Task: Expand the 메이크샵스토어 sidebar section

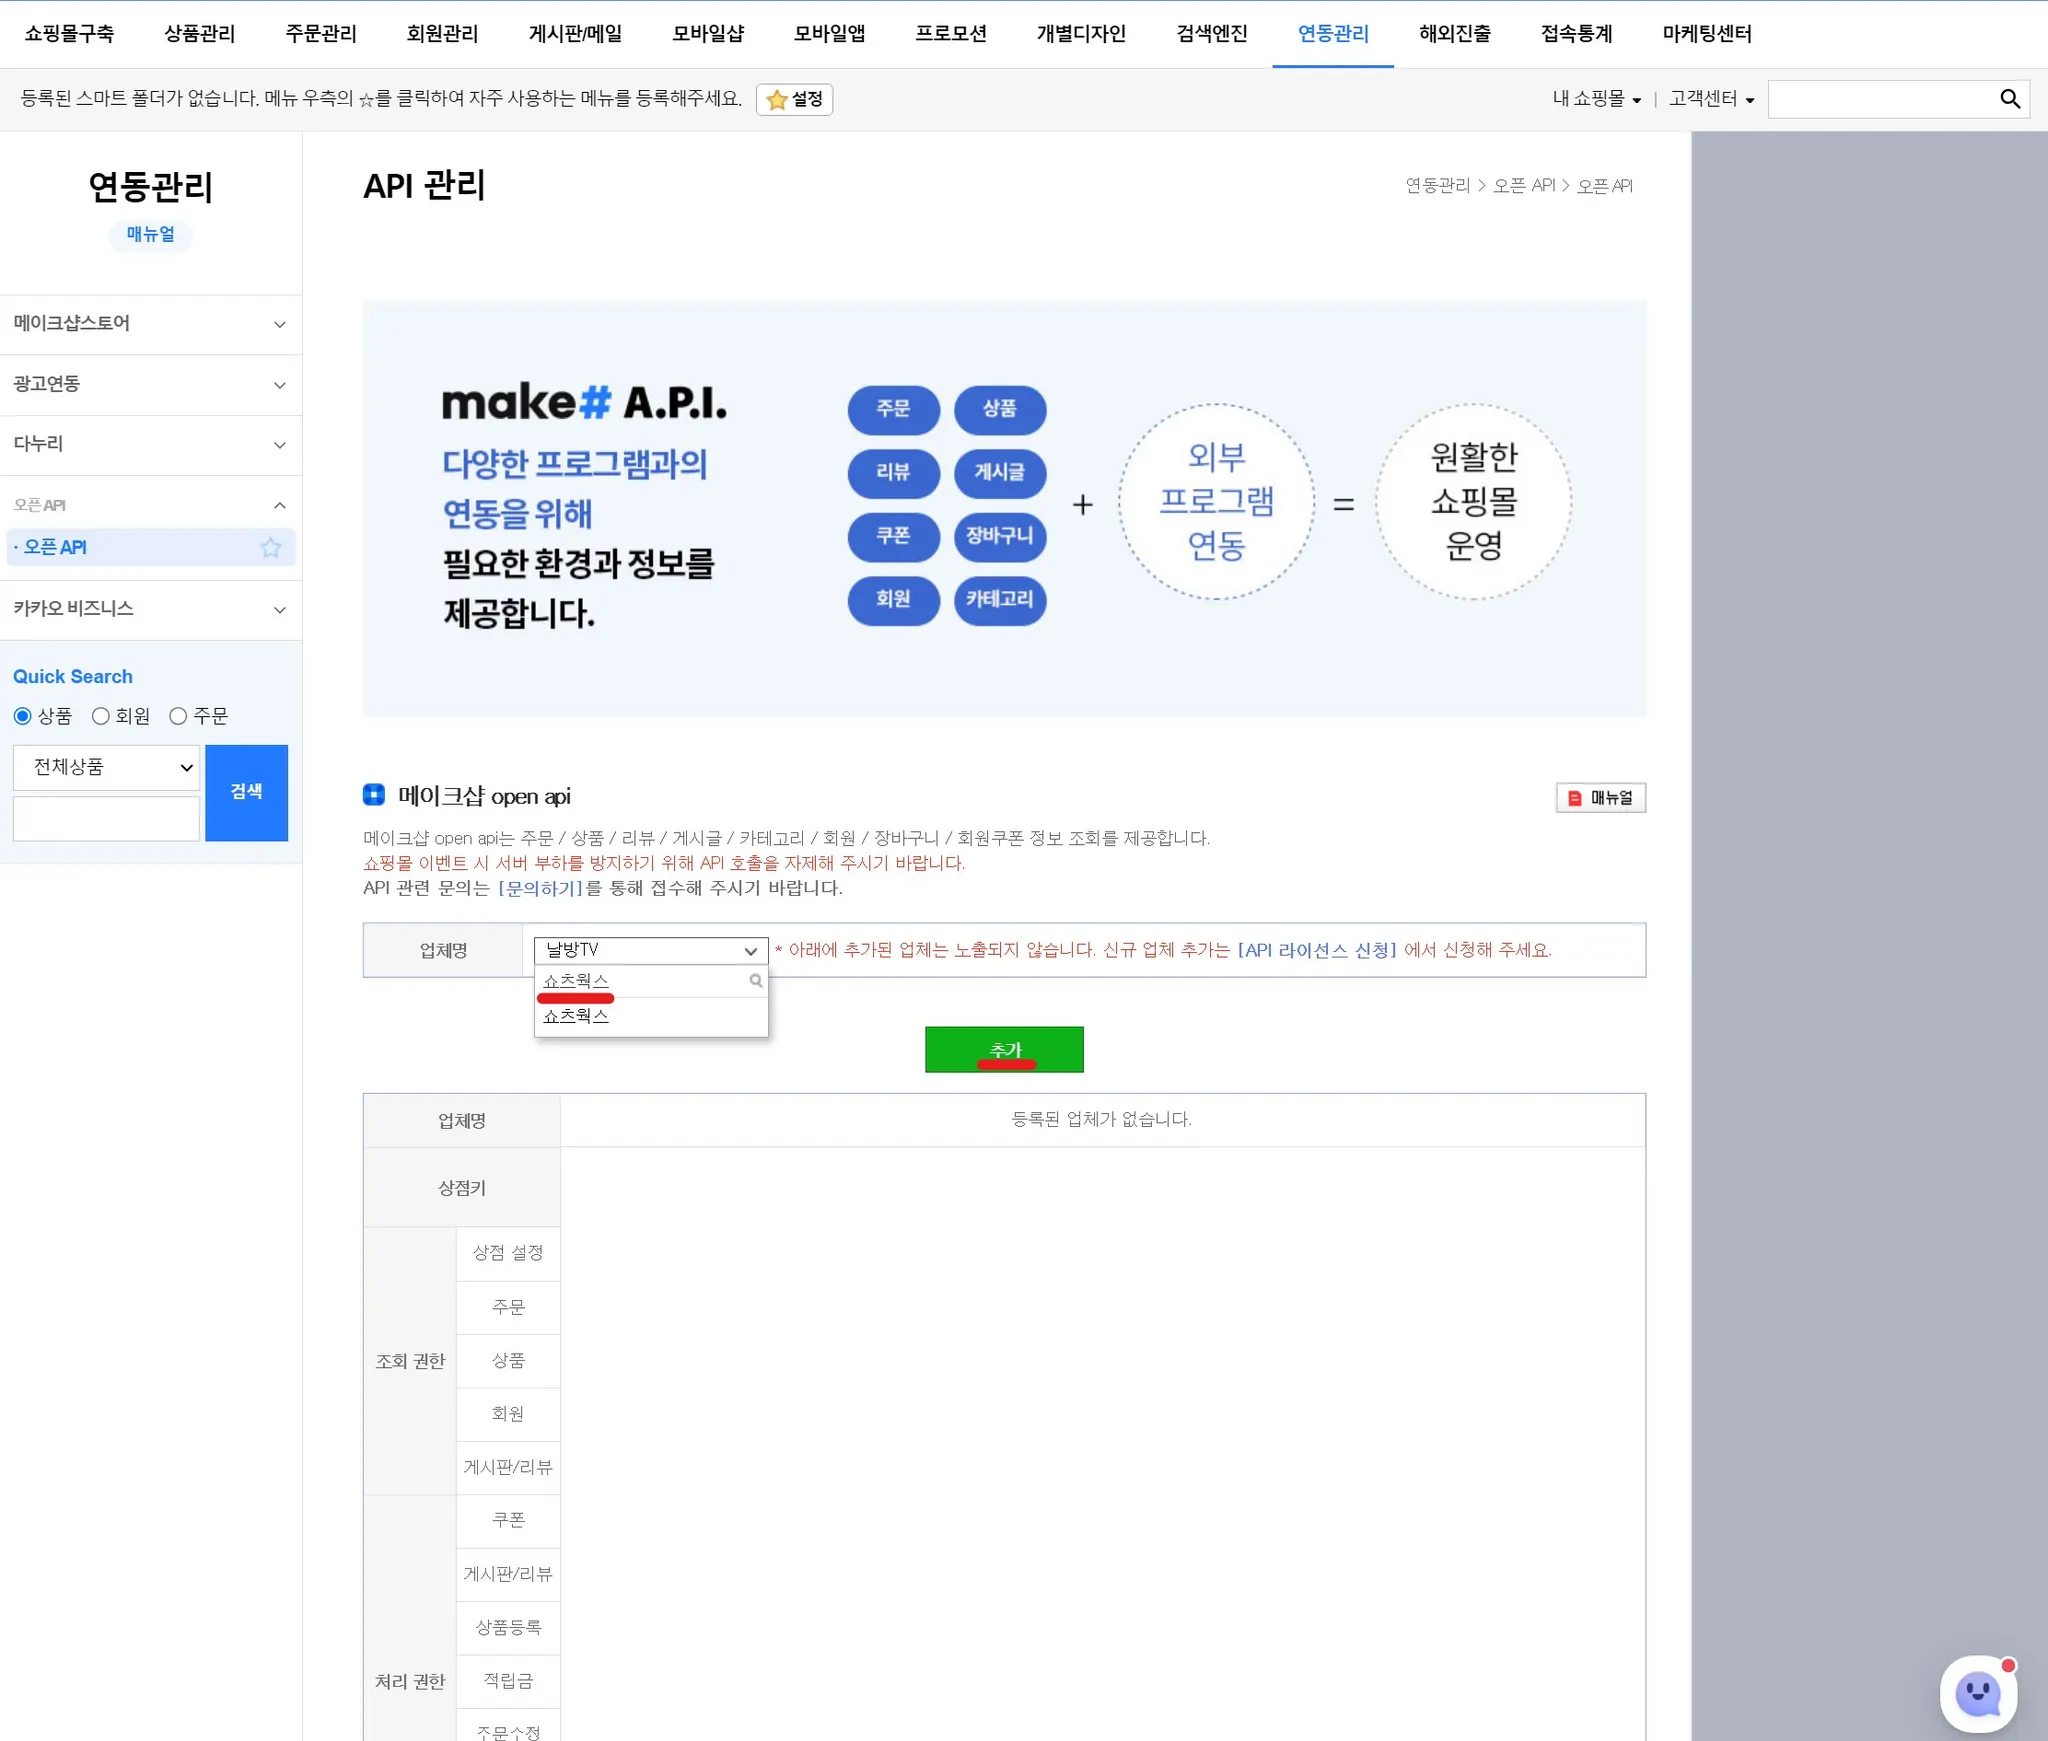Action: (x=150, y=324)
